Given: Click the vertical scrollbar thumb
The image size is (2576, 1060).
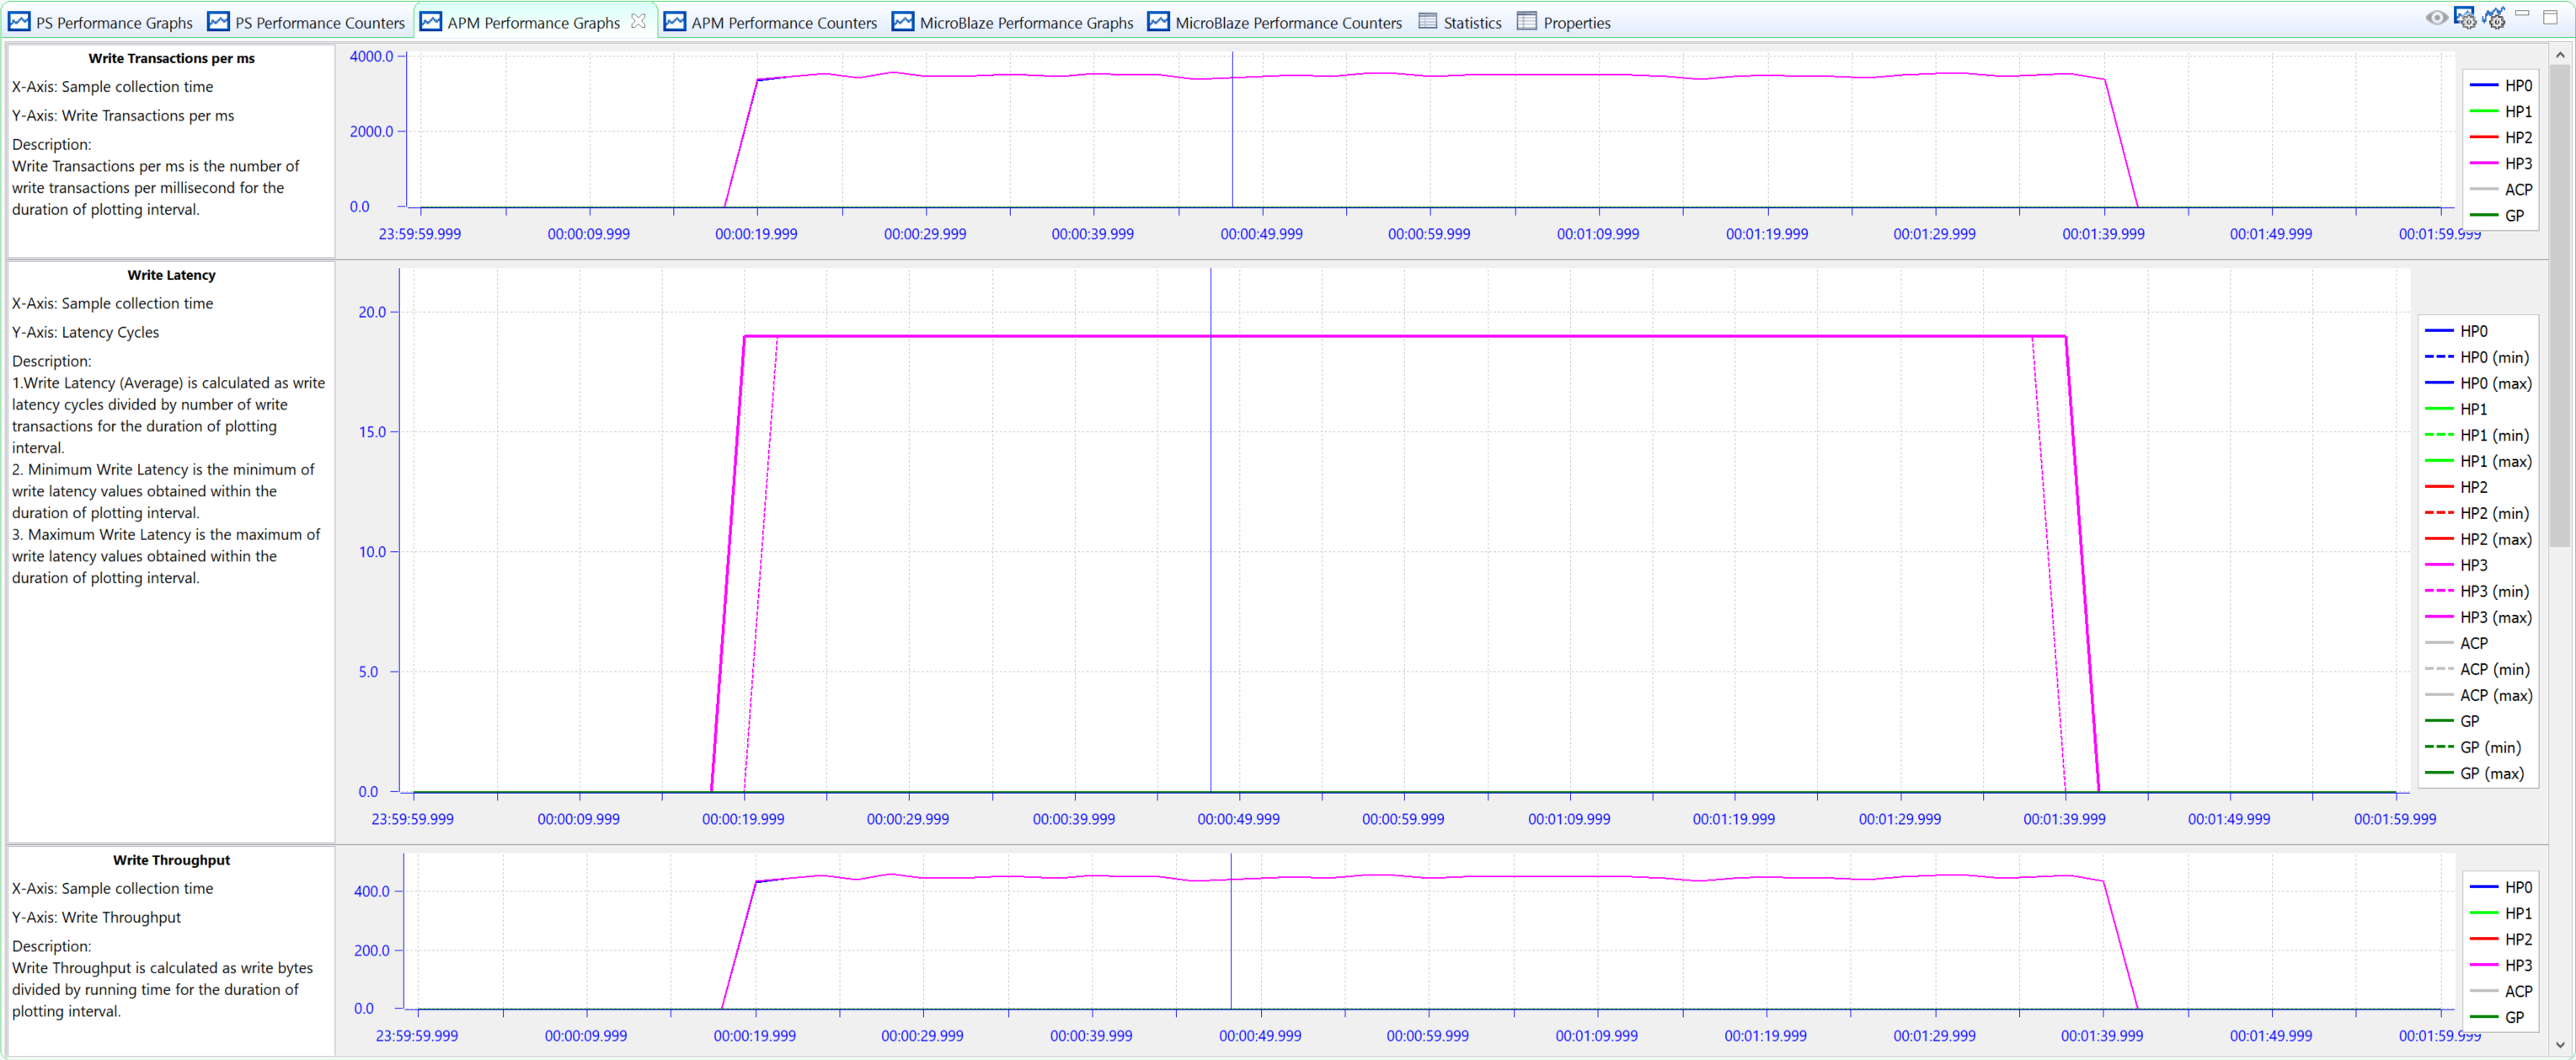Looking at the screenshot, I should [2559, 300].
